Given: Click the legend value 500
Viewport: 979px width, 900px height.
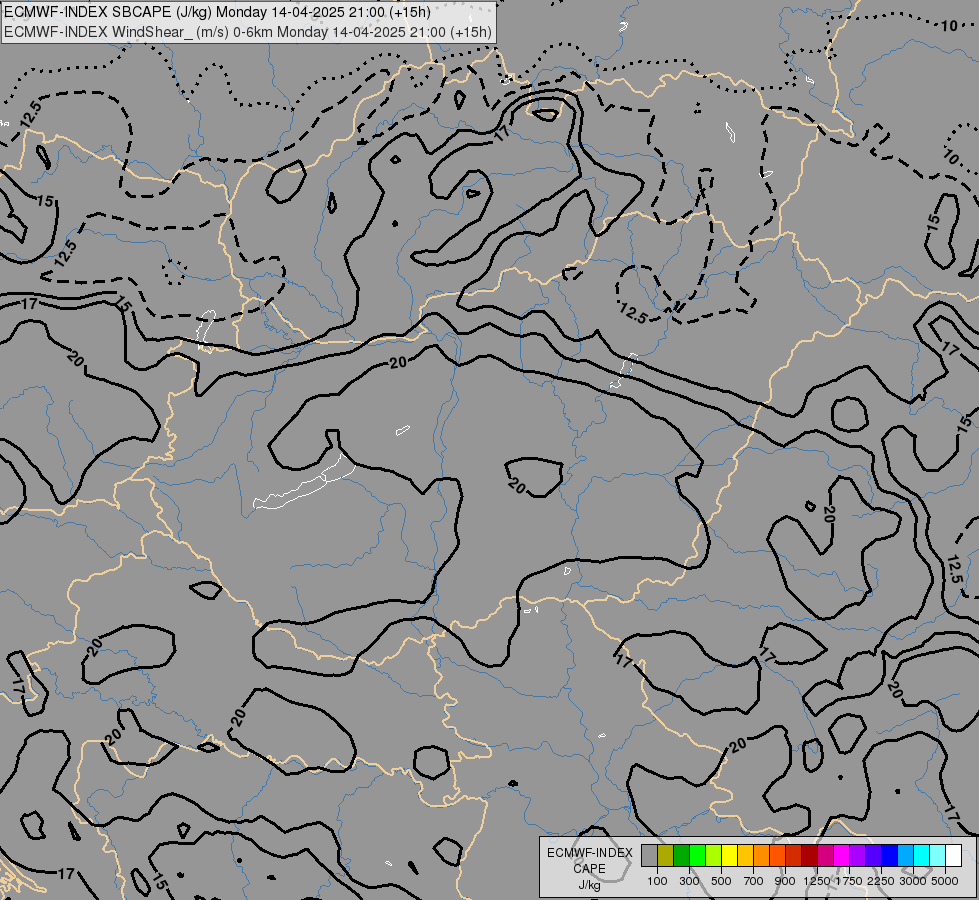Looking at the screenshot, I should [721, 881].
